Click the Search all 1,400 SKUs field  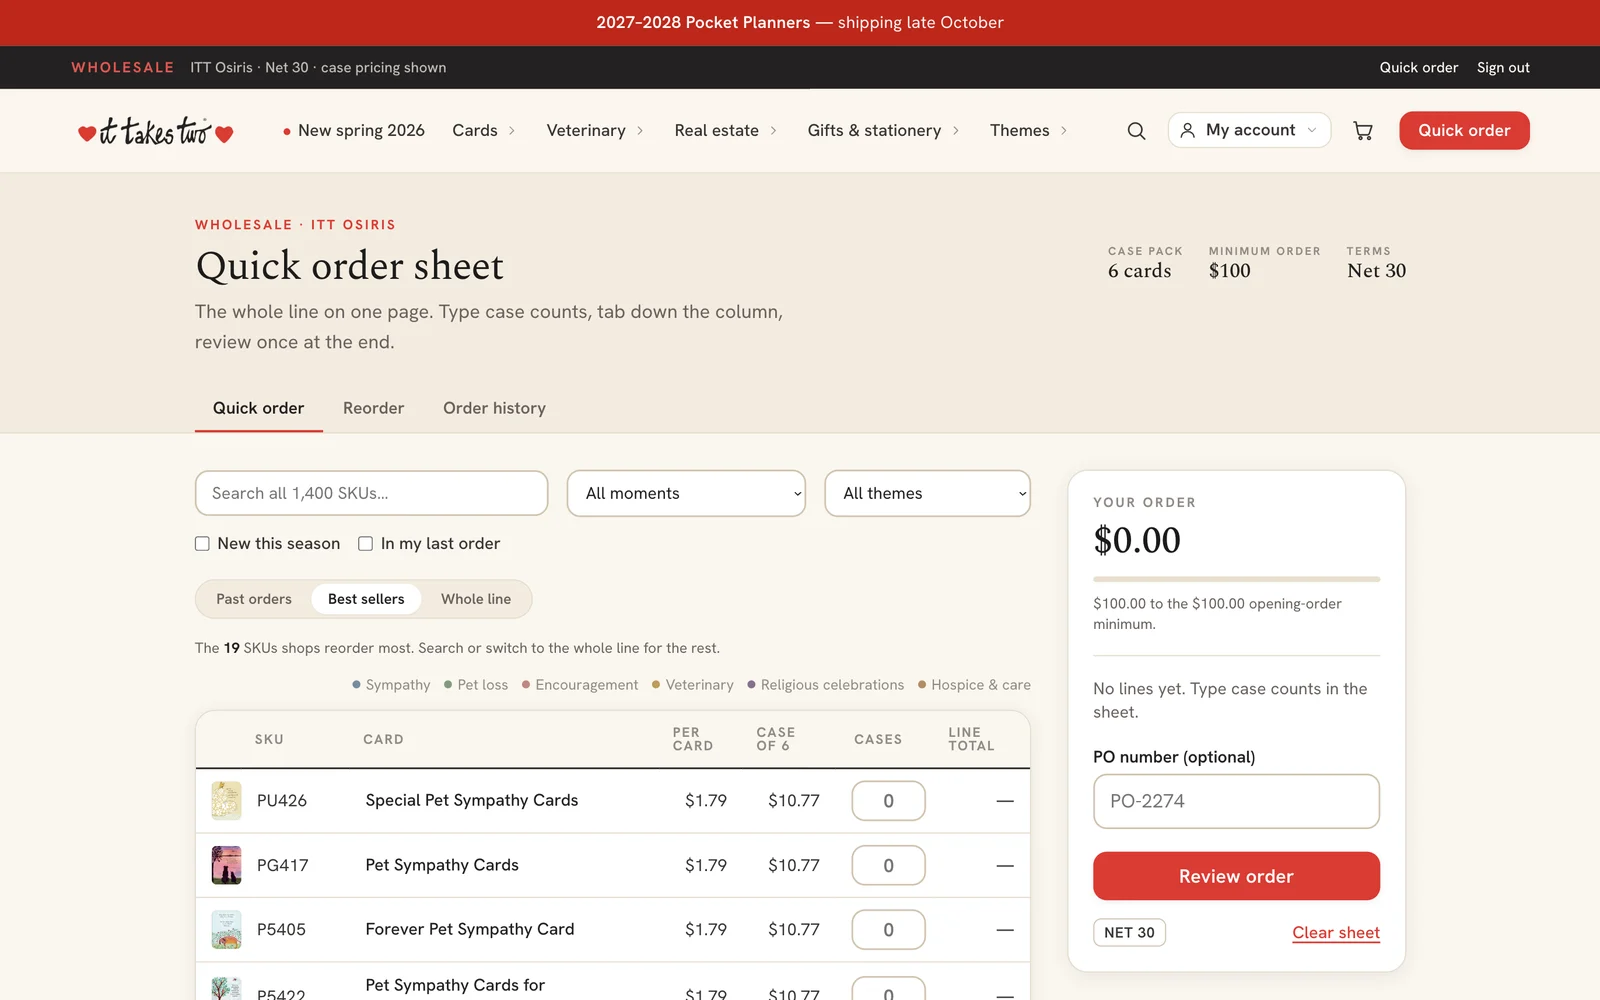371,494
